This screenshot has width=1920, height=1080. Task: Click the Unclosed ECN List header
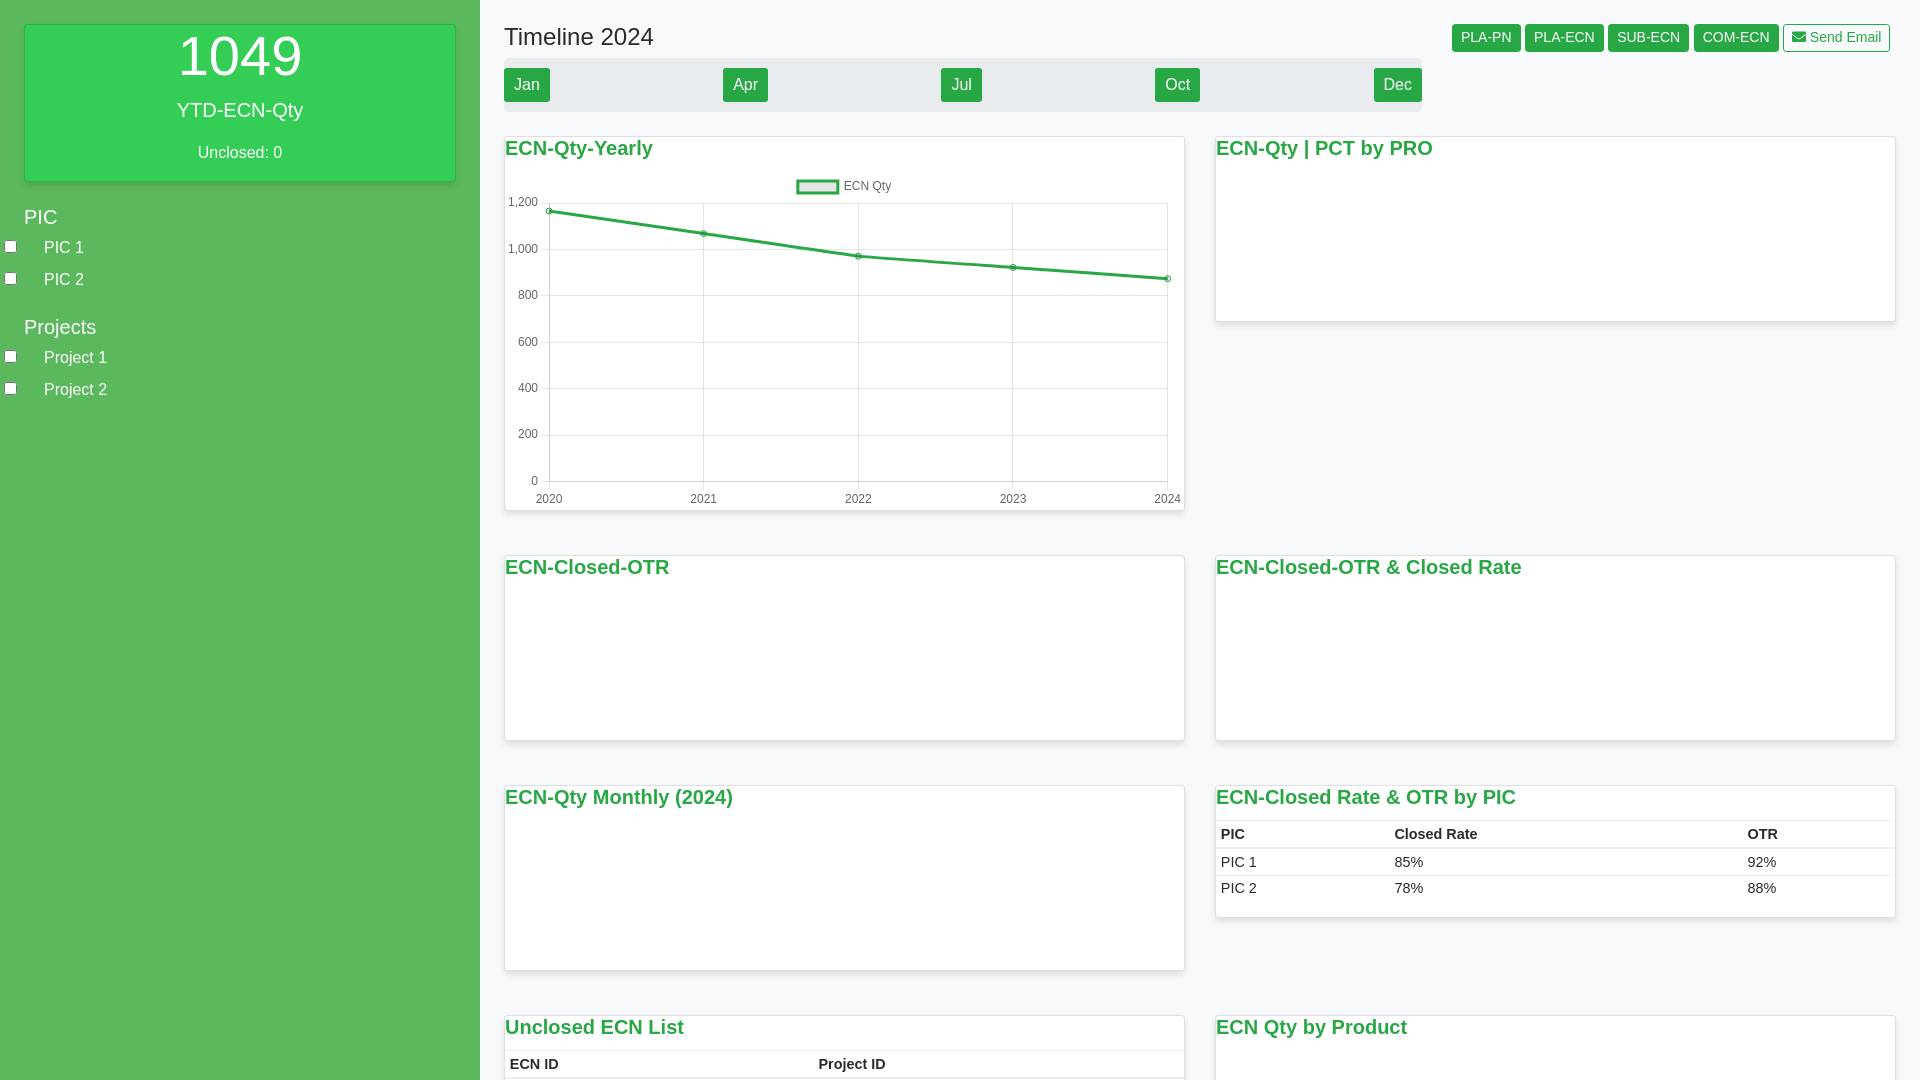click(x=594, y=1027)
